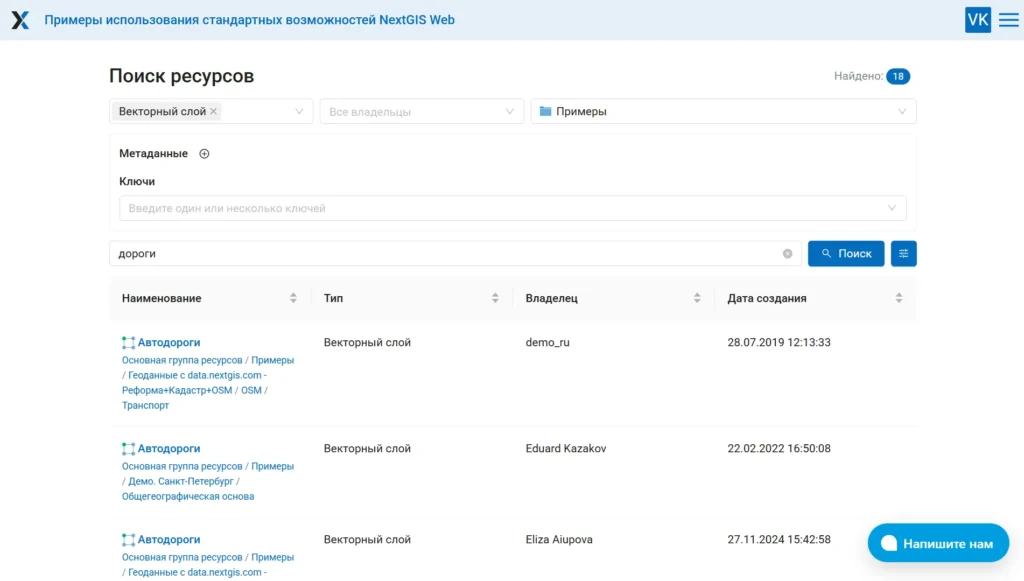This screenshot has height=581, width=1024.
Task: Open 'Демо. Санкт-Петербург' breadcrumb link
Action: 181,481
